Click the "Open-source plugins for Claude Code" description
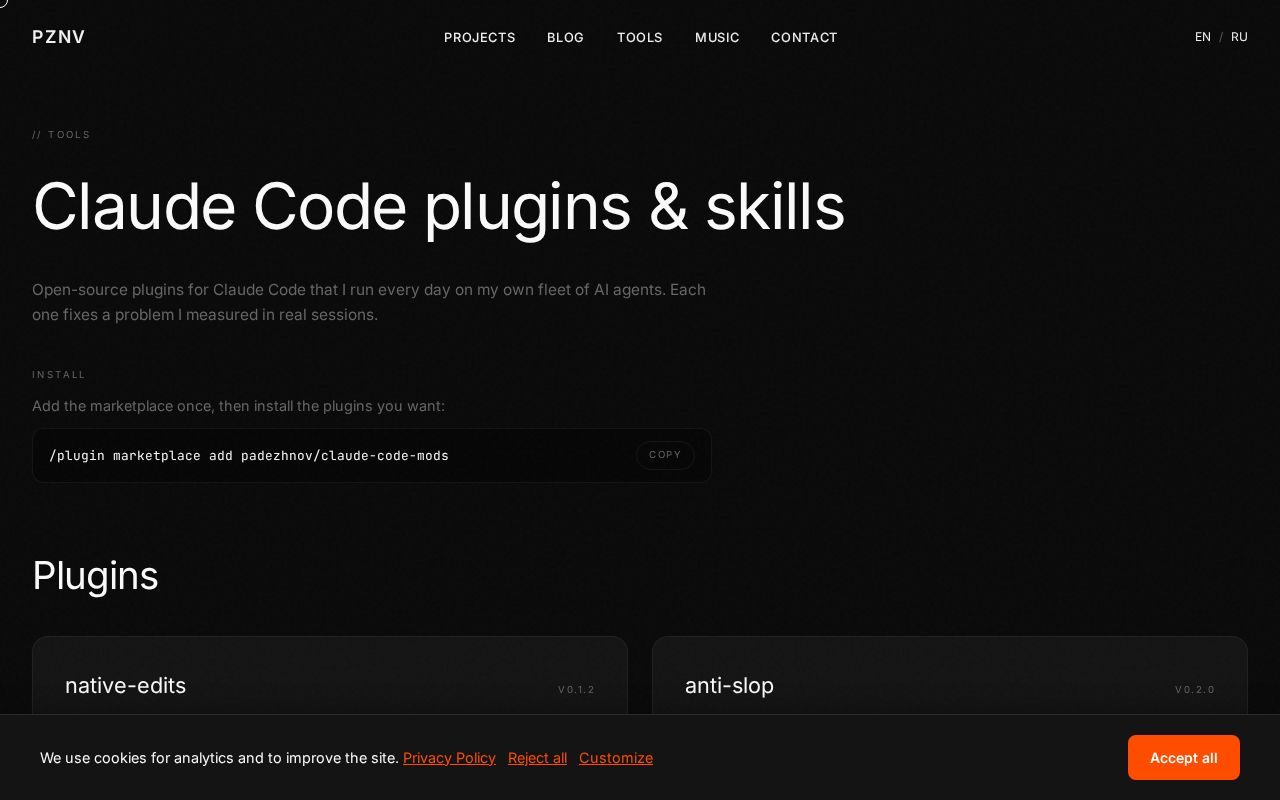This screenshot has height=800, width=1280. click(x=369, y=302)
